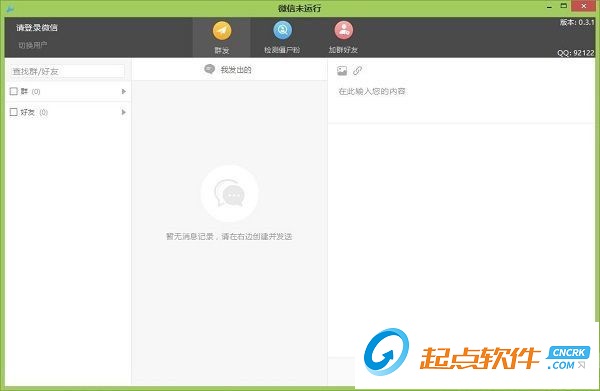Click the 暂无消息记录 empty message notice

coord(229,236)
